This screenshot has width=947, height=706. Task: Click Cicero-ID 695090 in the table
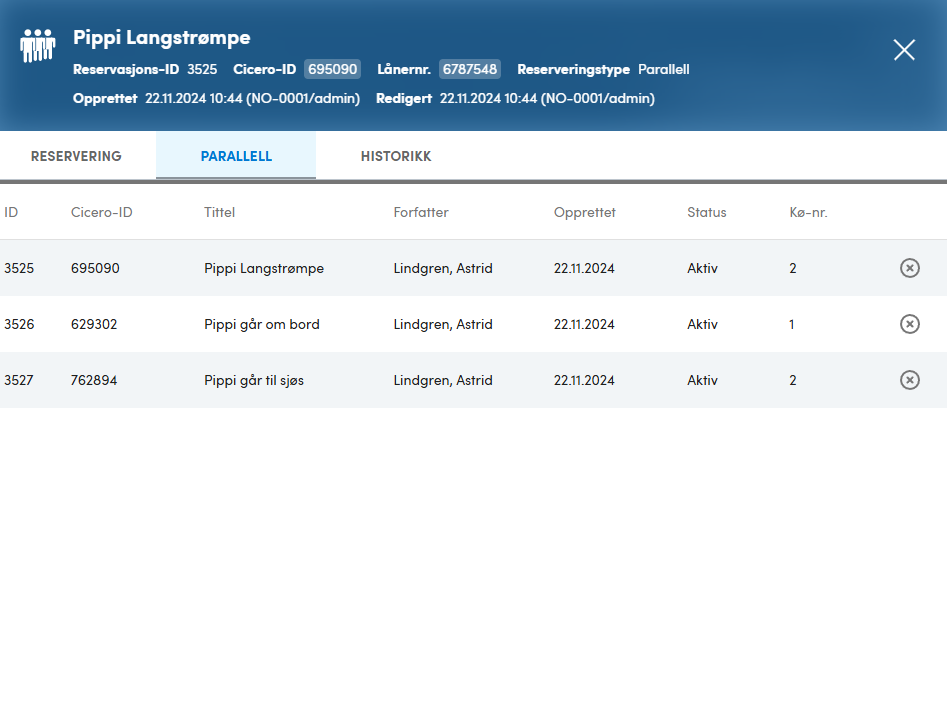point(95,268)
